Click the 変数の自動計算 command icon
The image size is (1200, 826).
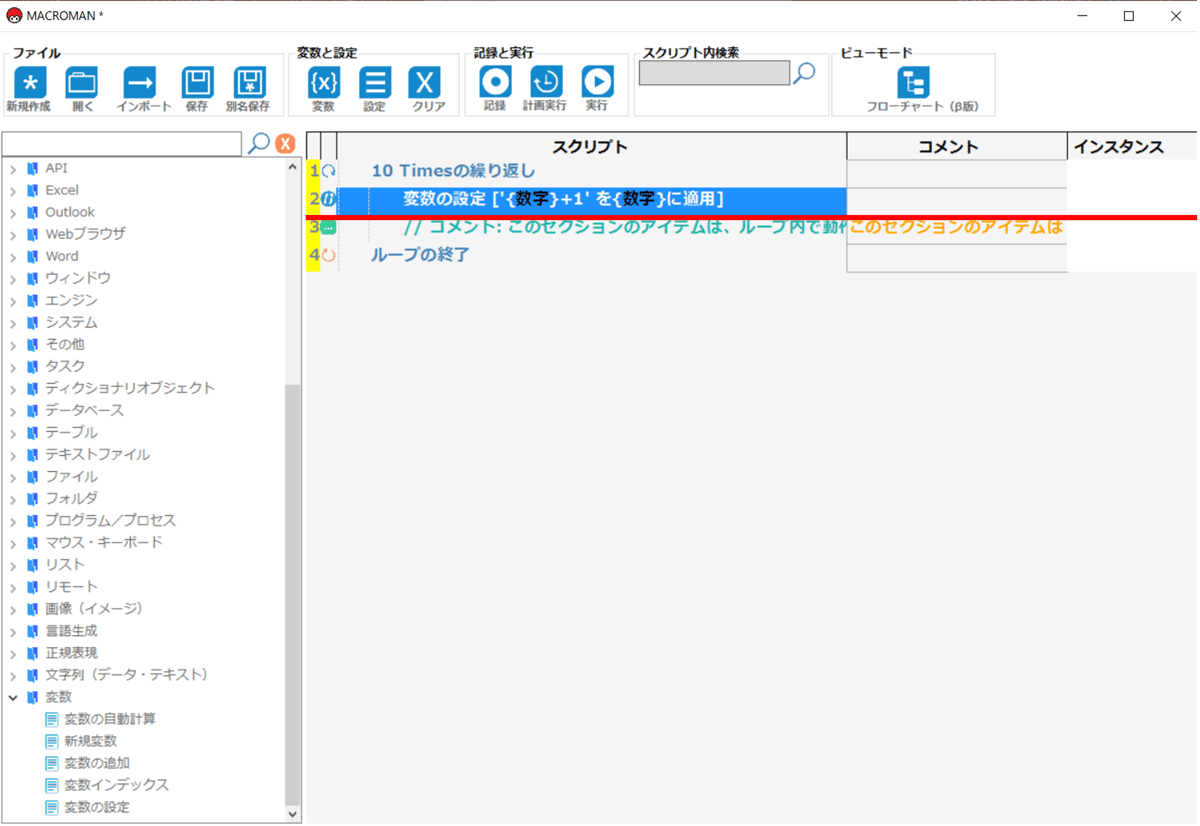point(52,719)
